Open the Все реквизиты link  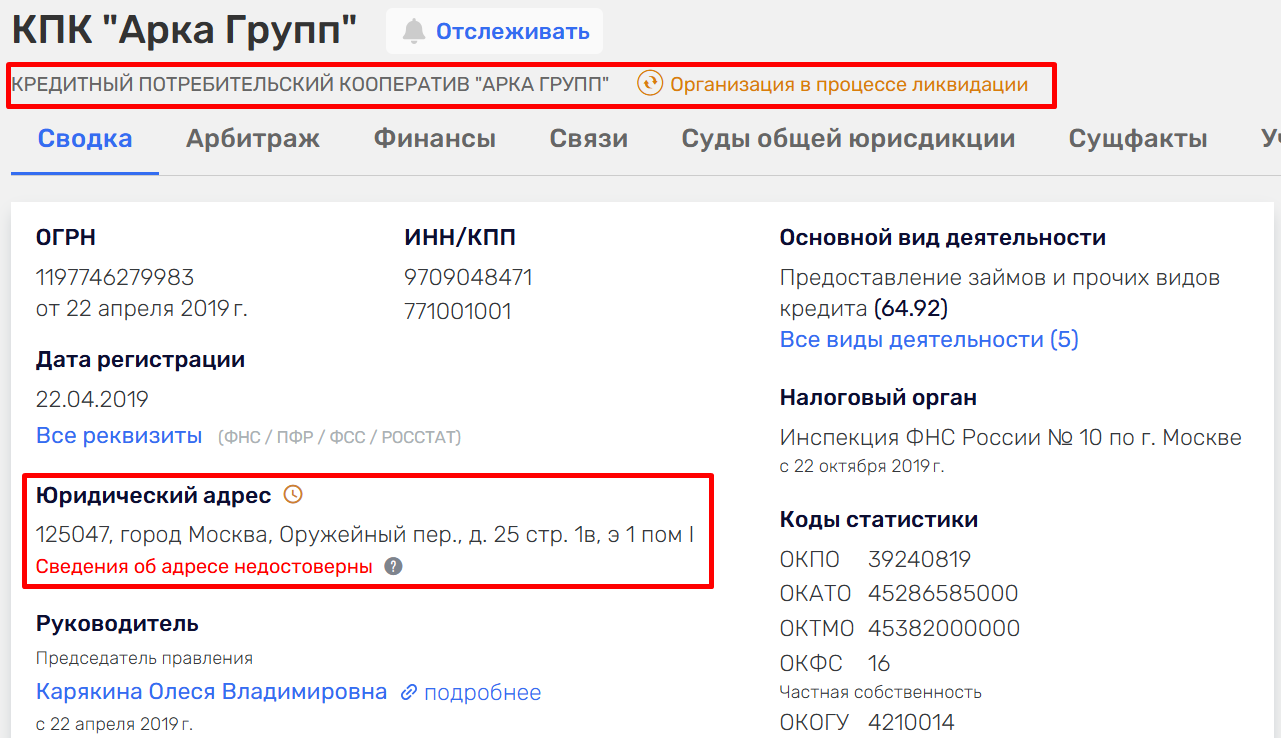point(119,436)
